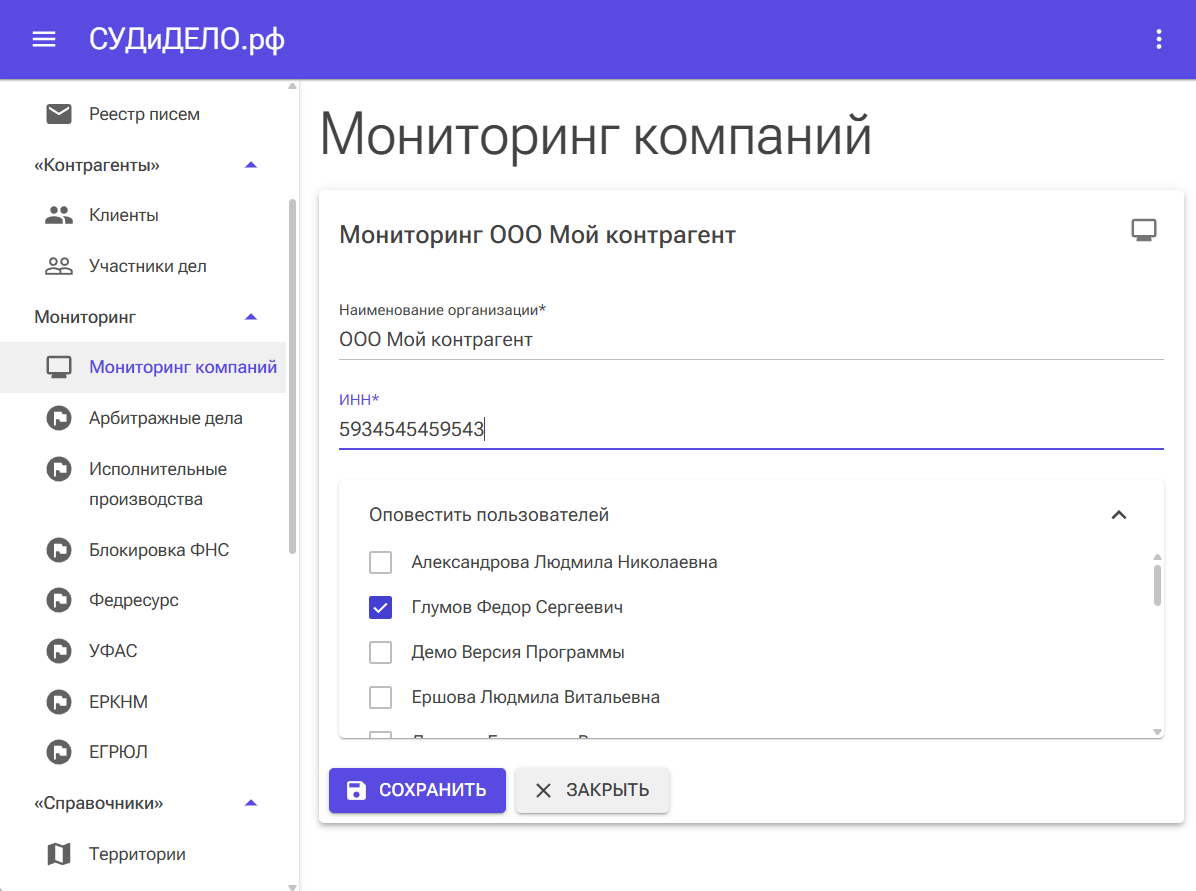1196x891 pixels.
Task: Check the Александрова Людмила Николаевна checkbox
Action: coord(380,562)
